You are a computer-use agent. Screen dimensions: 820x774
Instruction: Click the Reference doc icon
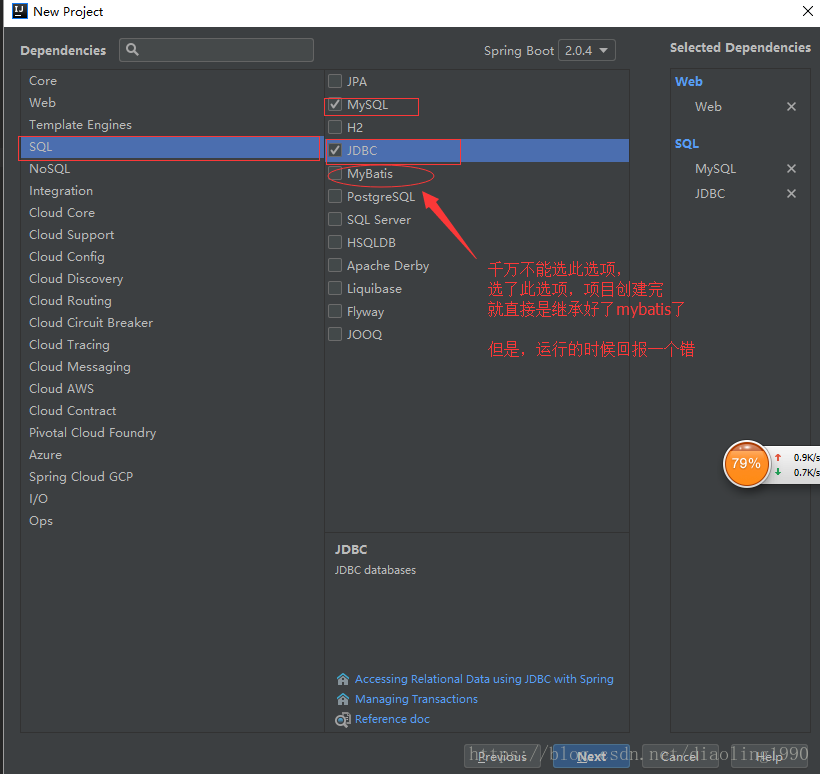[x=343, y=720]
